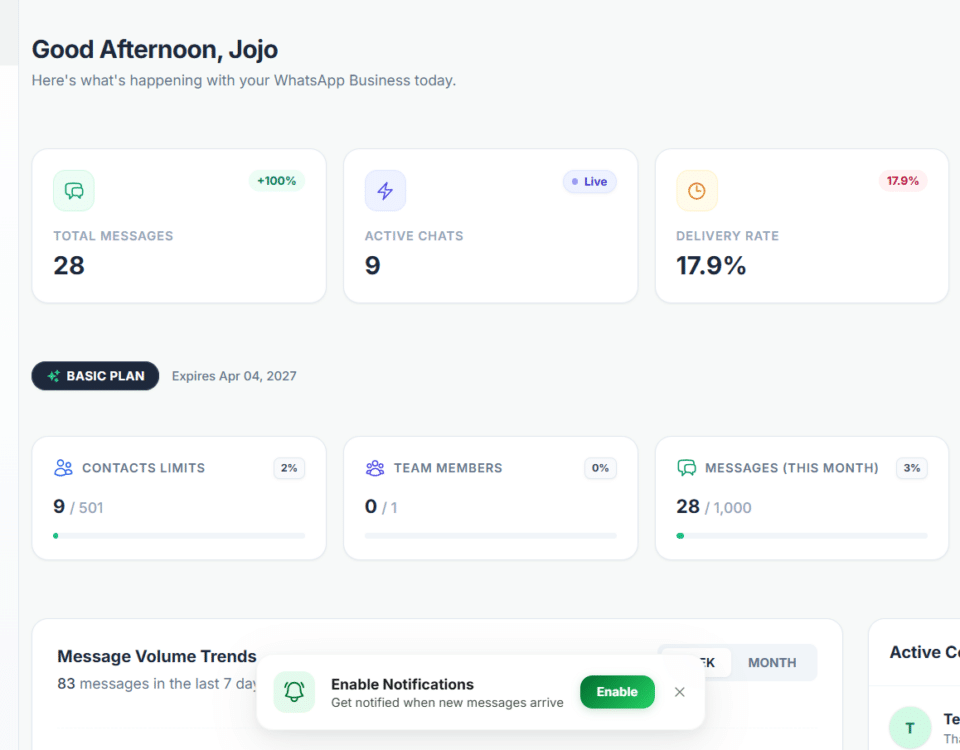Open the BASIC PLAN badge
Screen dimensions: 960x750
96,376
